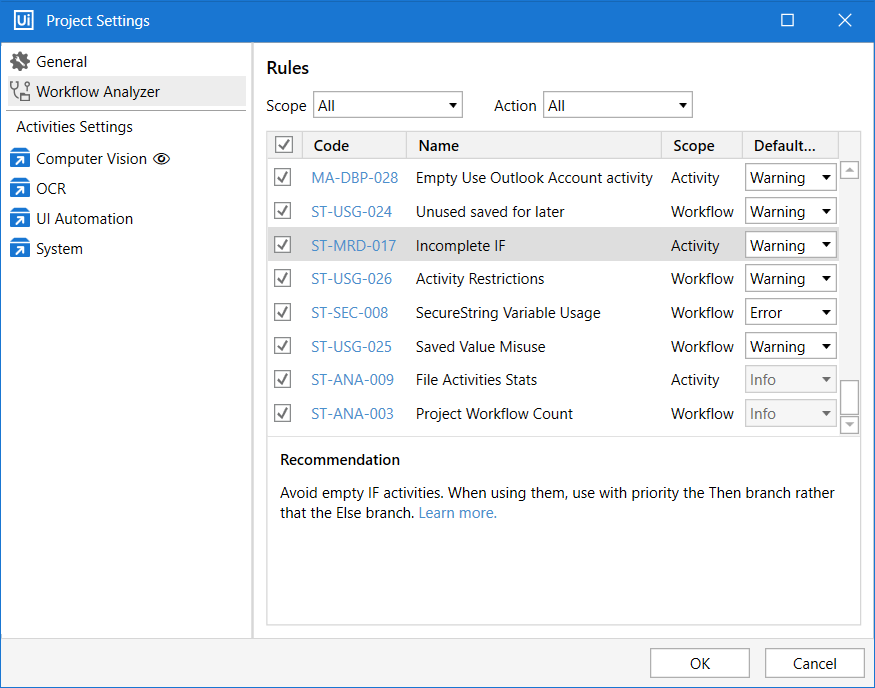The image size is (875, 688).
Task: Open the Scope filter dropdown
Action: click(388, 105)
